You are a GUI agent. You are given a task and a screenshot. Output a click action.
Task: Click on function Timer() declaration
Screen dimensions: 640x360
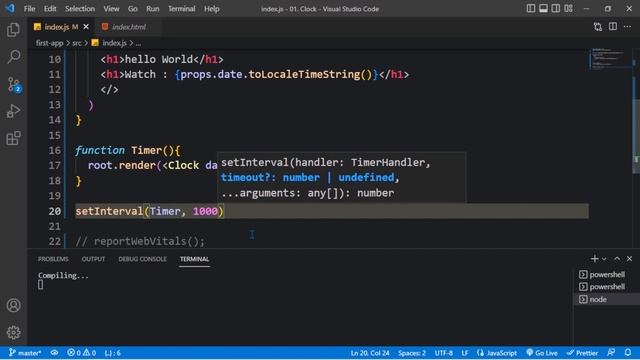click(x=127, y=150)
